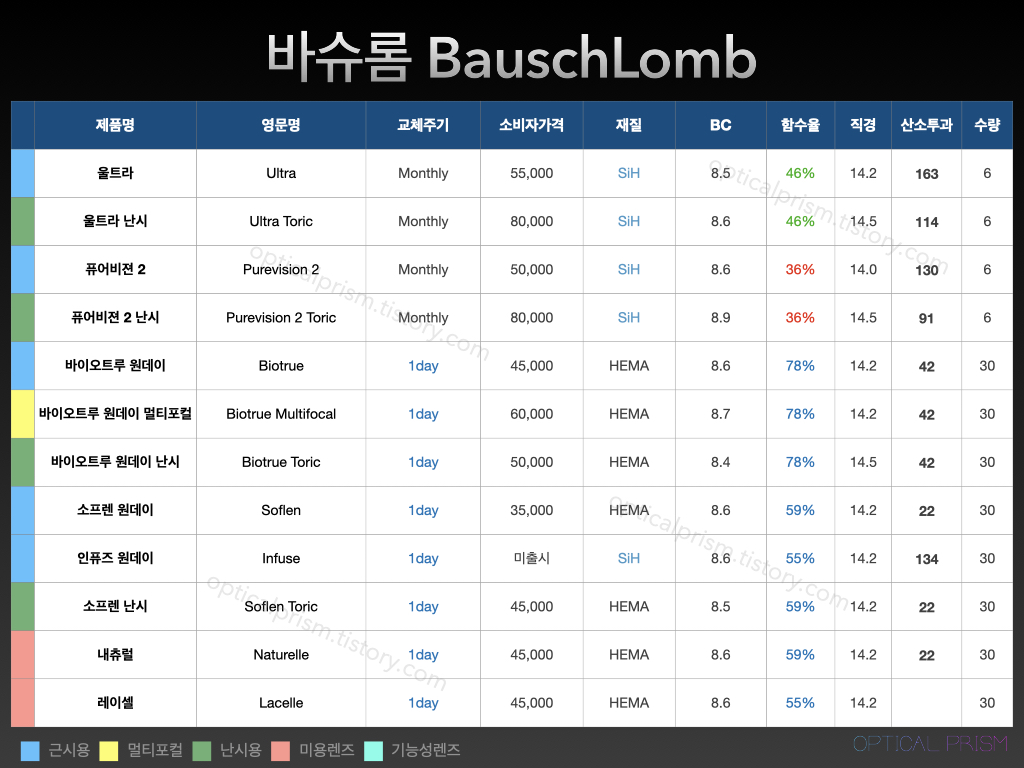Click the 바이오트루 원데이 난시 cell
The image size is (1024, 768).
click(x=115, y=462)
